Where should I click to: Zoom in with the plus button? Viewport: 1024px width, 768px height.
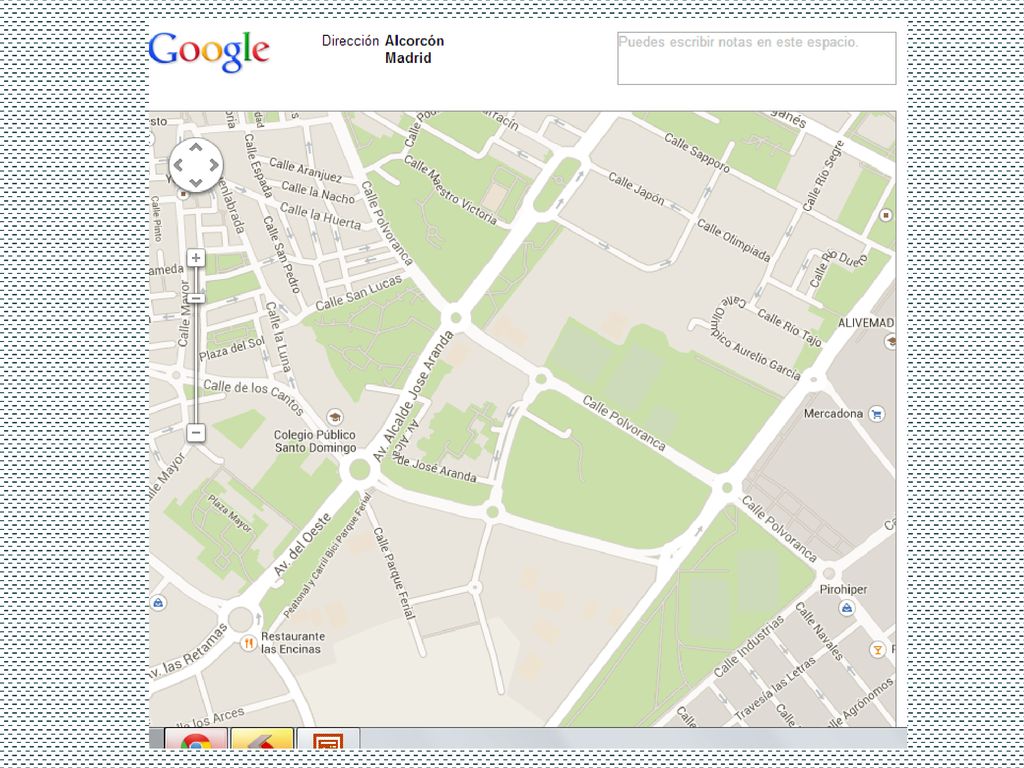coord(196,258)
